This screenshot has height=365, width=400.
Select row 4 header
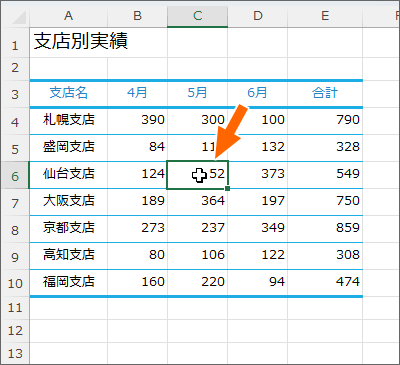pyautogui.click(x=15, y=121)
